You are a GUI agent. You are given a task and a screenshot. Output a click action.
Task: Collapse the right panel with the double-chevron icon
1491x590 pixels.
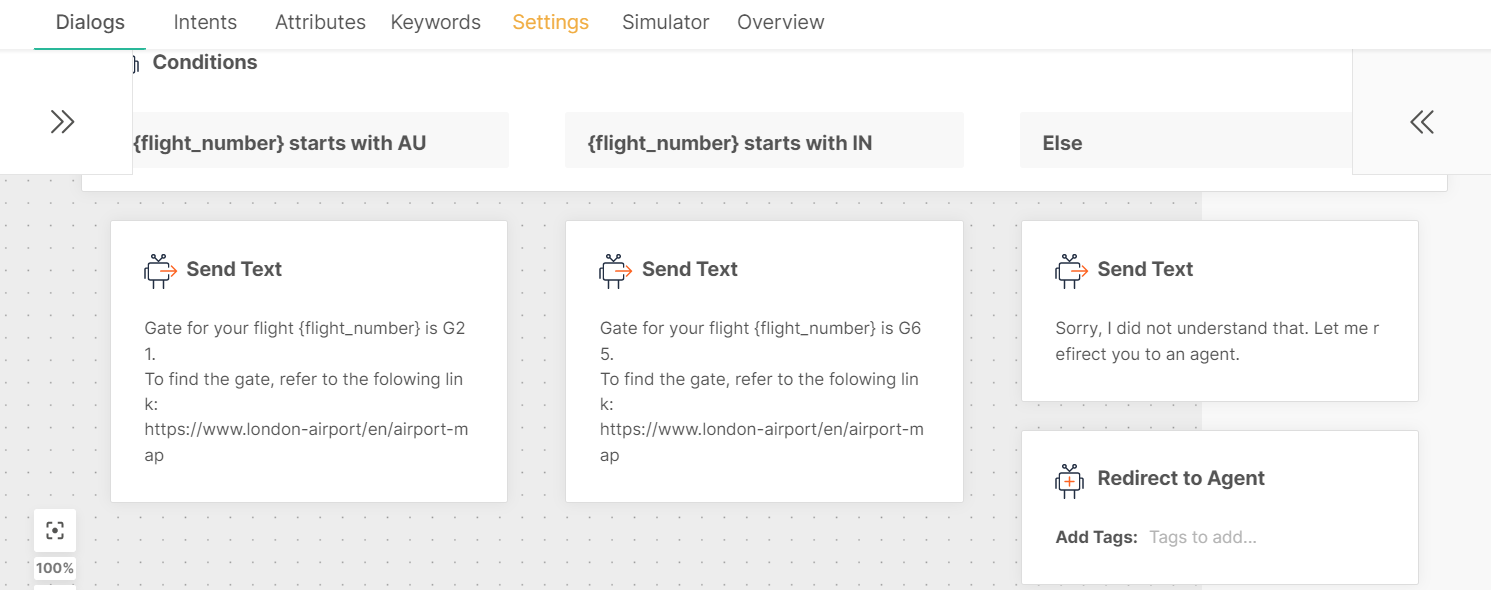click(1421, 121)
